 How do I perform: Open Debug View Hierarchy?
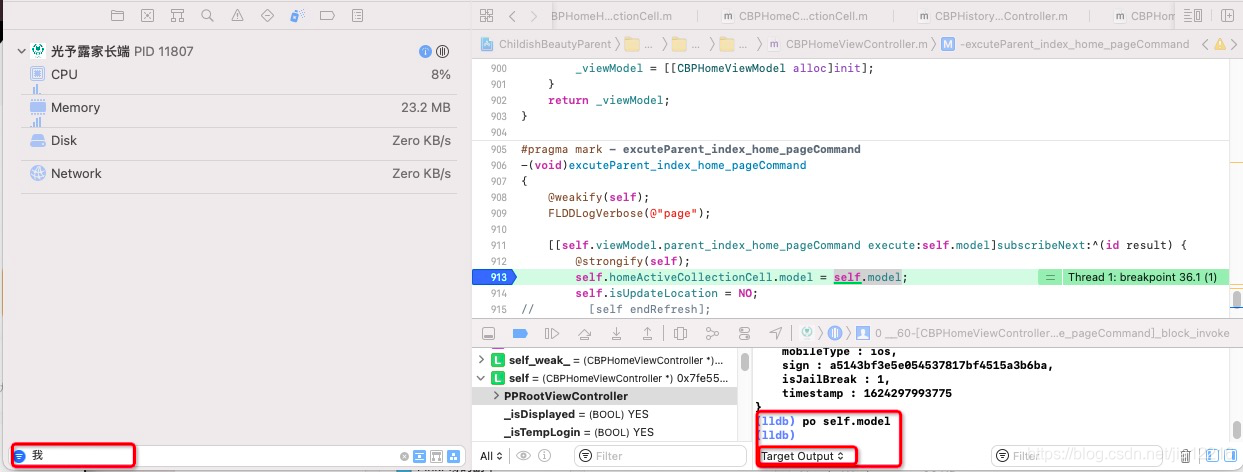point(679,333)
